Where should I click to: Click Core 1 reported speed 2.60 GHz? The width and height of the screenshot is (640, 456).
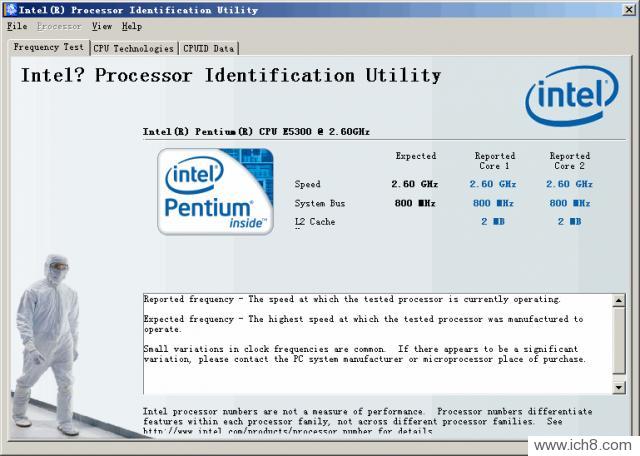493,184
